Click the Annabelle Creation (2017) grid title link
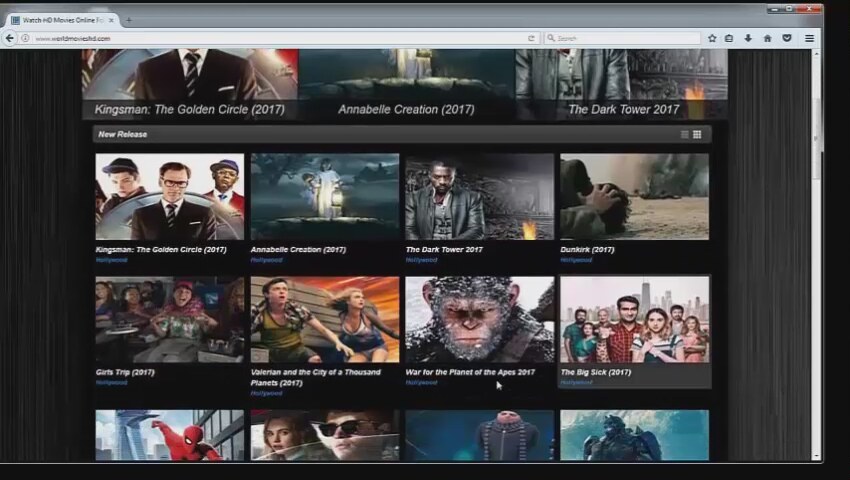Image resolution: width=850 pixels, height=480 pixels. click(x=298, y=249)
